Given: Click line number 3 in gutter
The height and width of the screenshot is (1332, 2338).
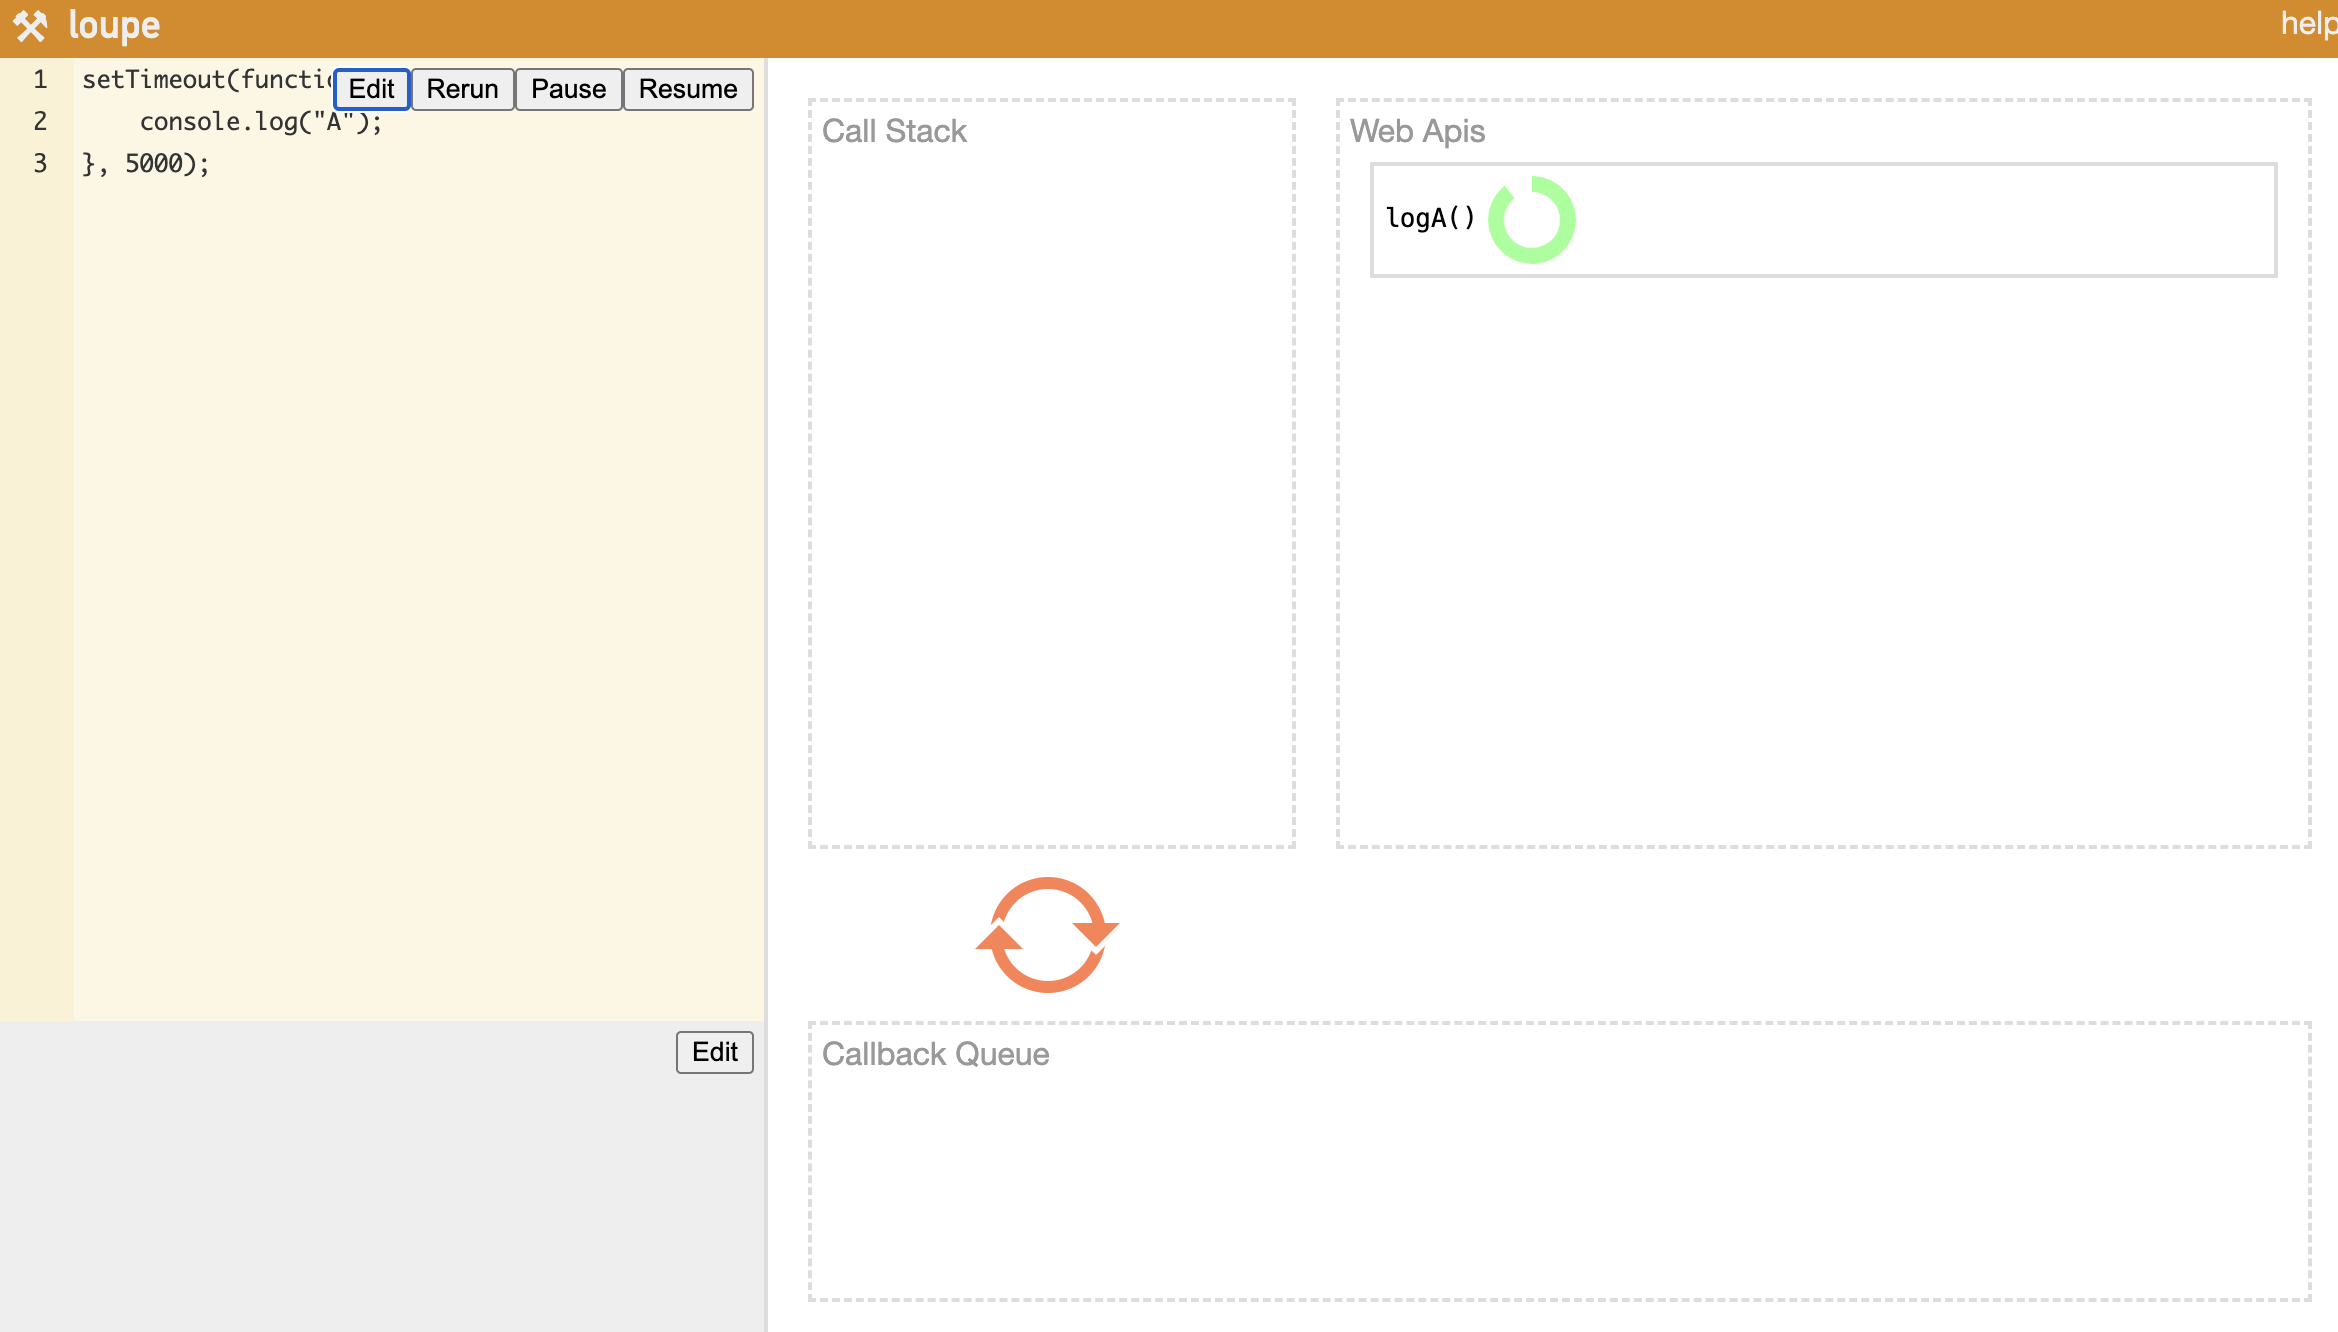Looking at the screenshot, I should point(40,164).
